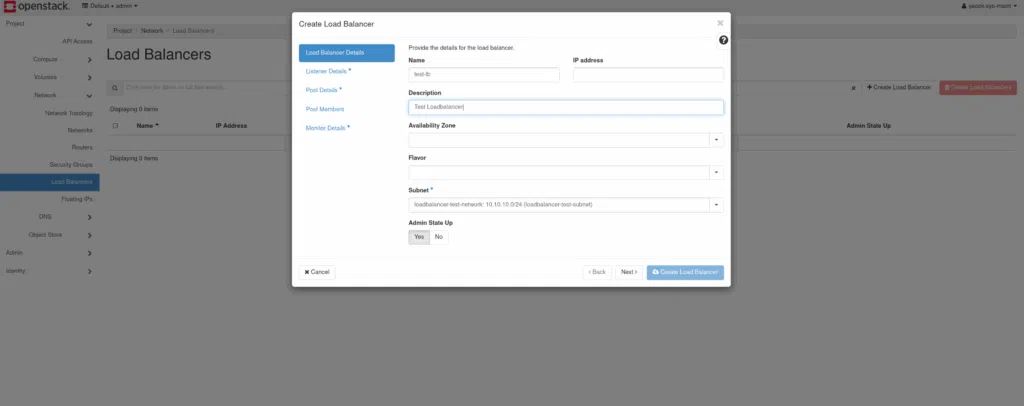Screen dimensions: 1024x406
Task: Open the Flavor dropdown
Action: tap(716, 172)
